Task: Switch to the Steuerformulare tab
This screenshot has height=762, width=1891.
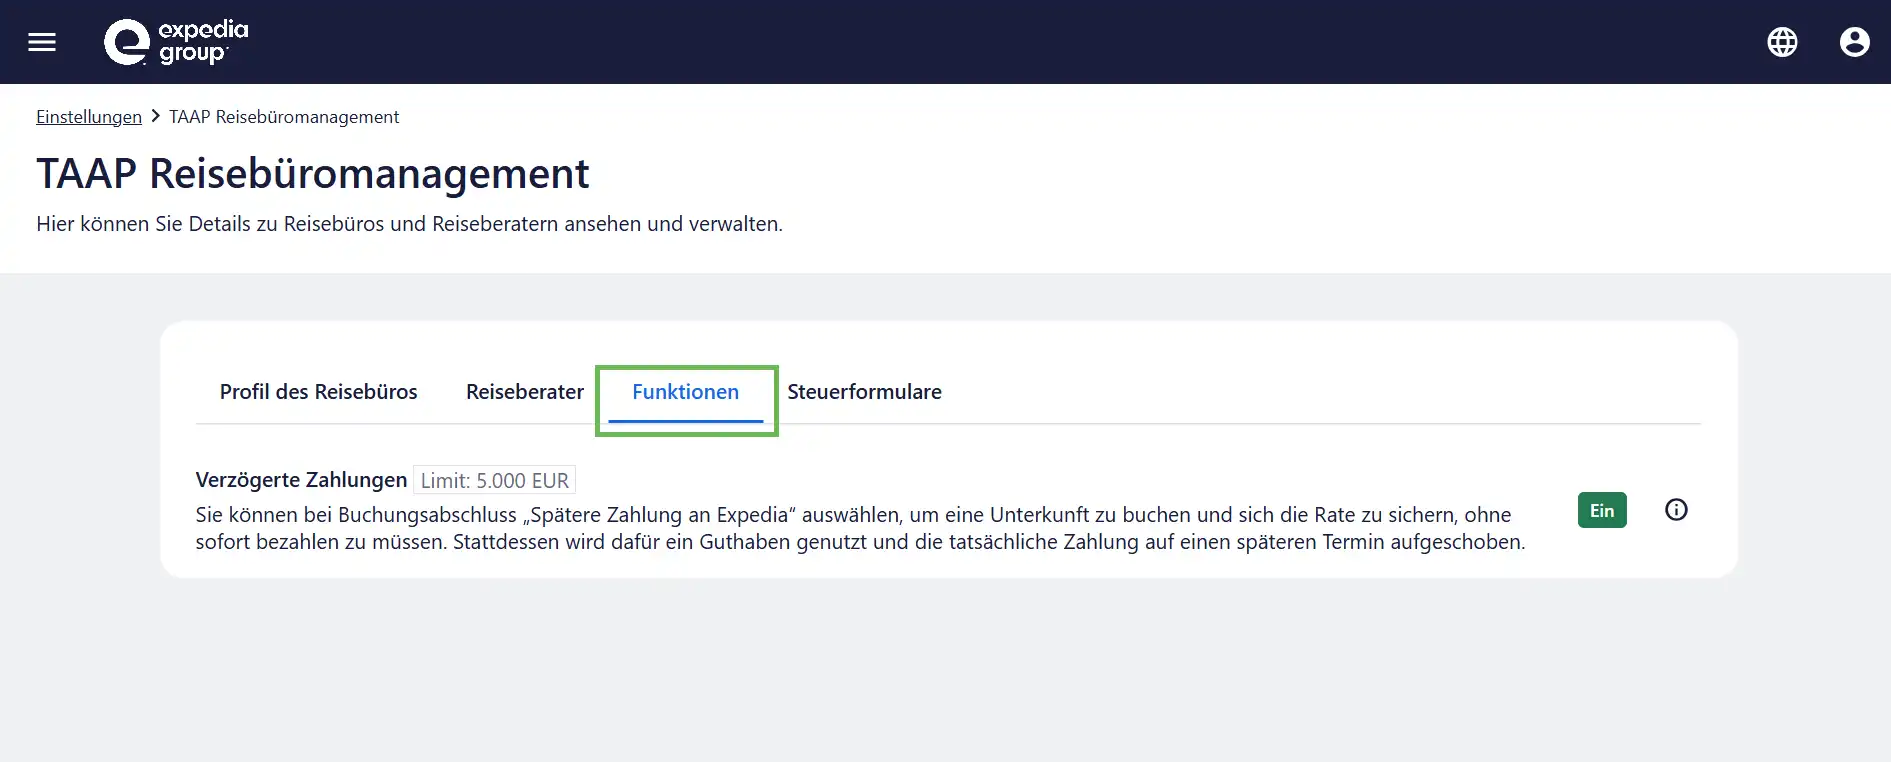Action: [x=864, y=392]
